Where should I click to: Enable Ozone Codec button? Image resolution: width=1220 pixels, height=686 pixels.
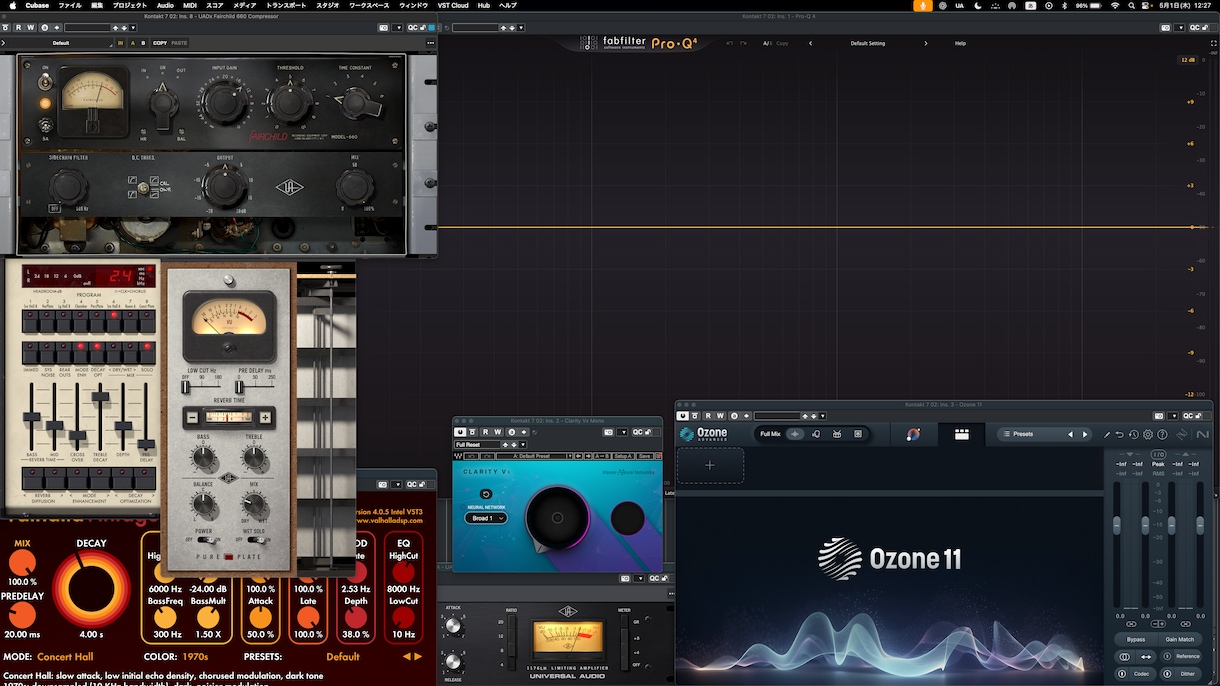click(x=1135, y=673)
